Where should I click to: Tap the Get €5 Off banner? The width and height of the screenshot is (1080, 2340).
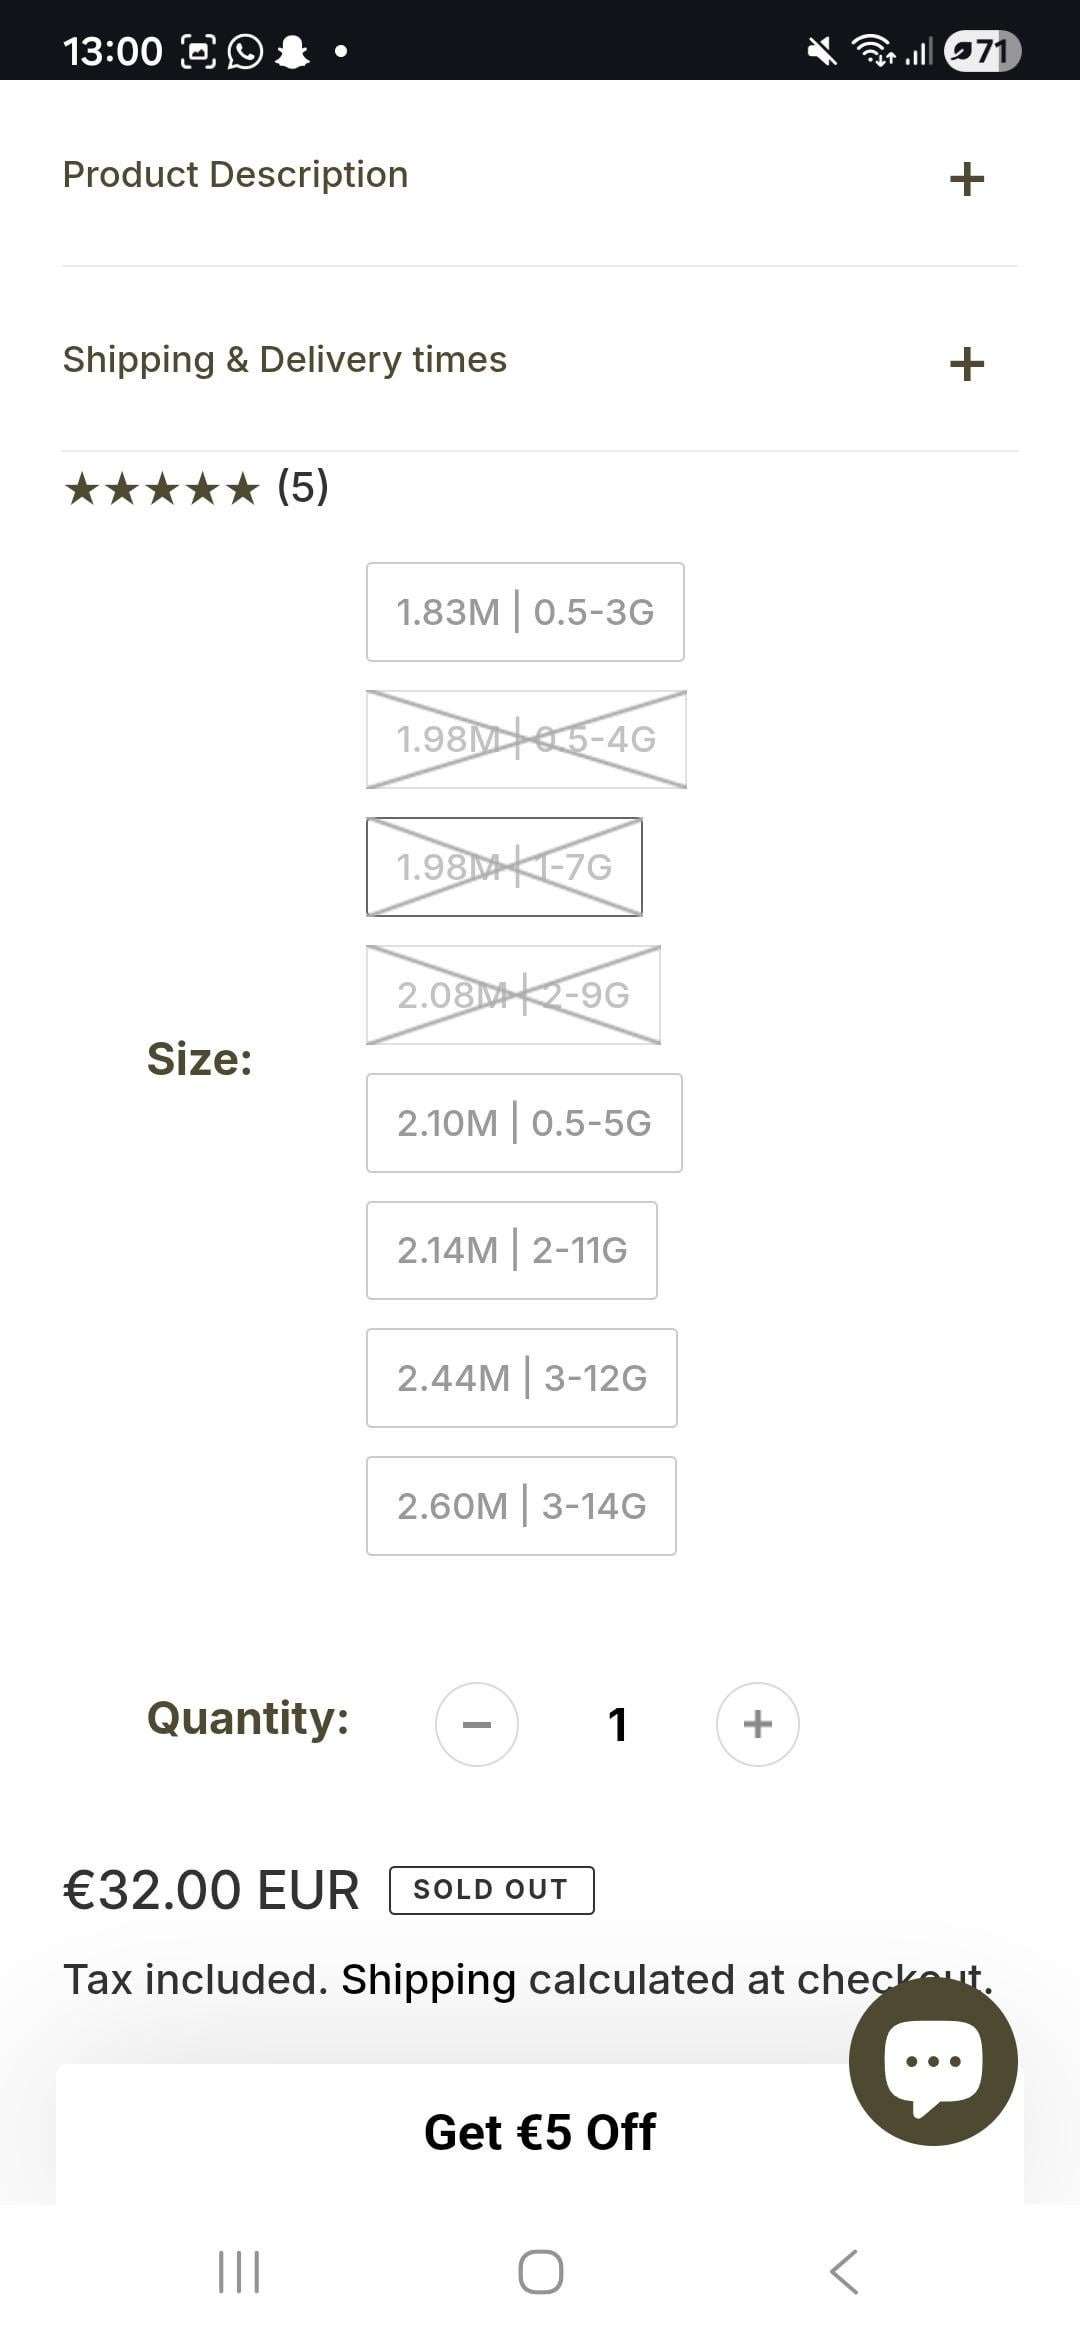[540, 2132]
